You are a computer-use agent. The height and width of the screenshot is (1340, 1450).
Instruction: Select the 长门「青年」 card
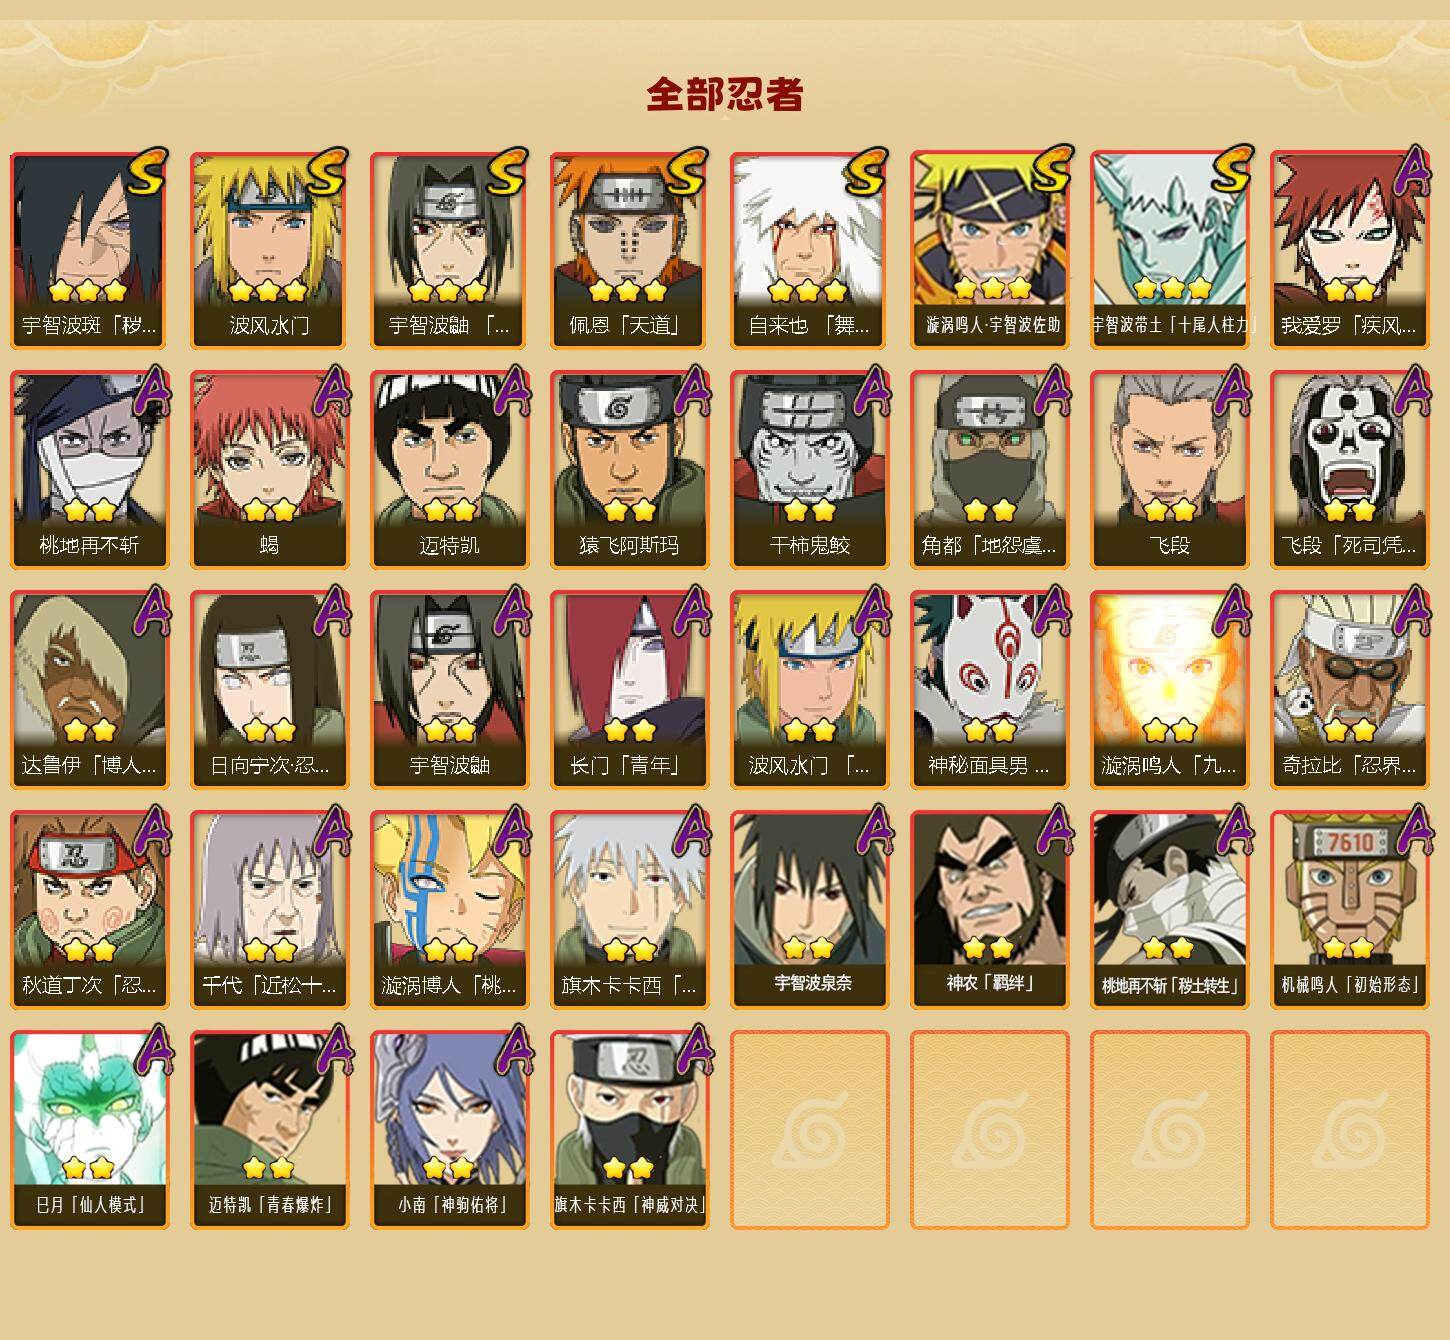click(x=629, y=690)
